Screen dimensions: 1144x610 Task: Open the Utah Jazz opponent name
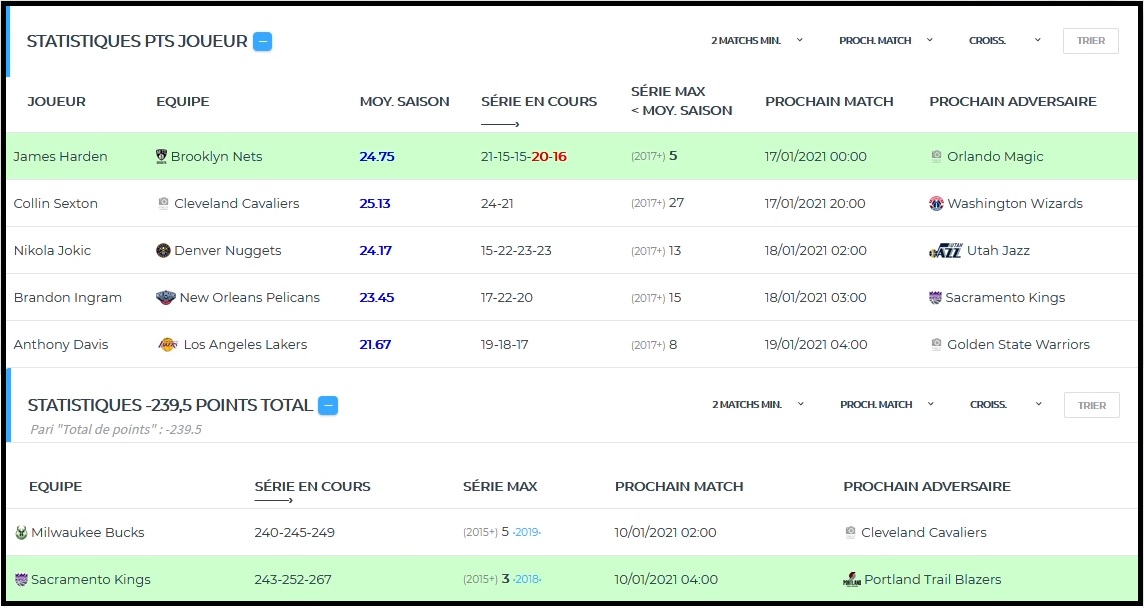(x=998, y=250)
